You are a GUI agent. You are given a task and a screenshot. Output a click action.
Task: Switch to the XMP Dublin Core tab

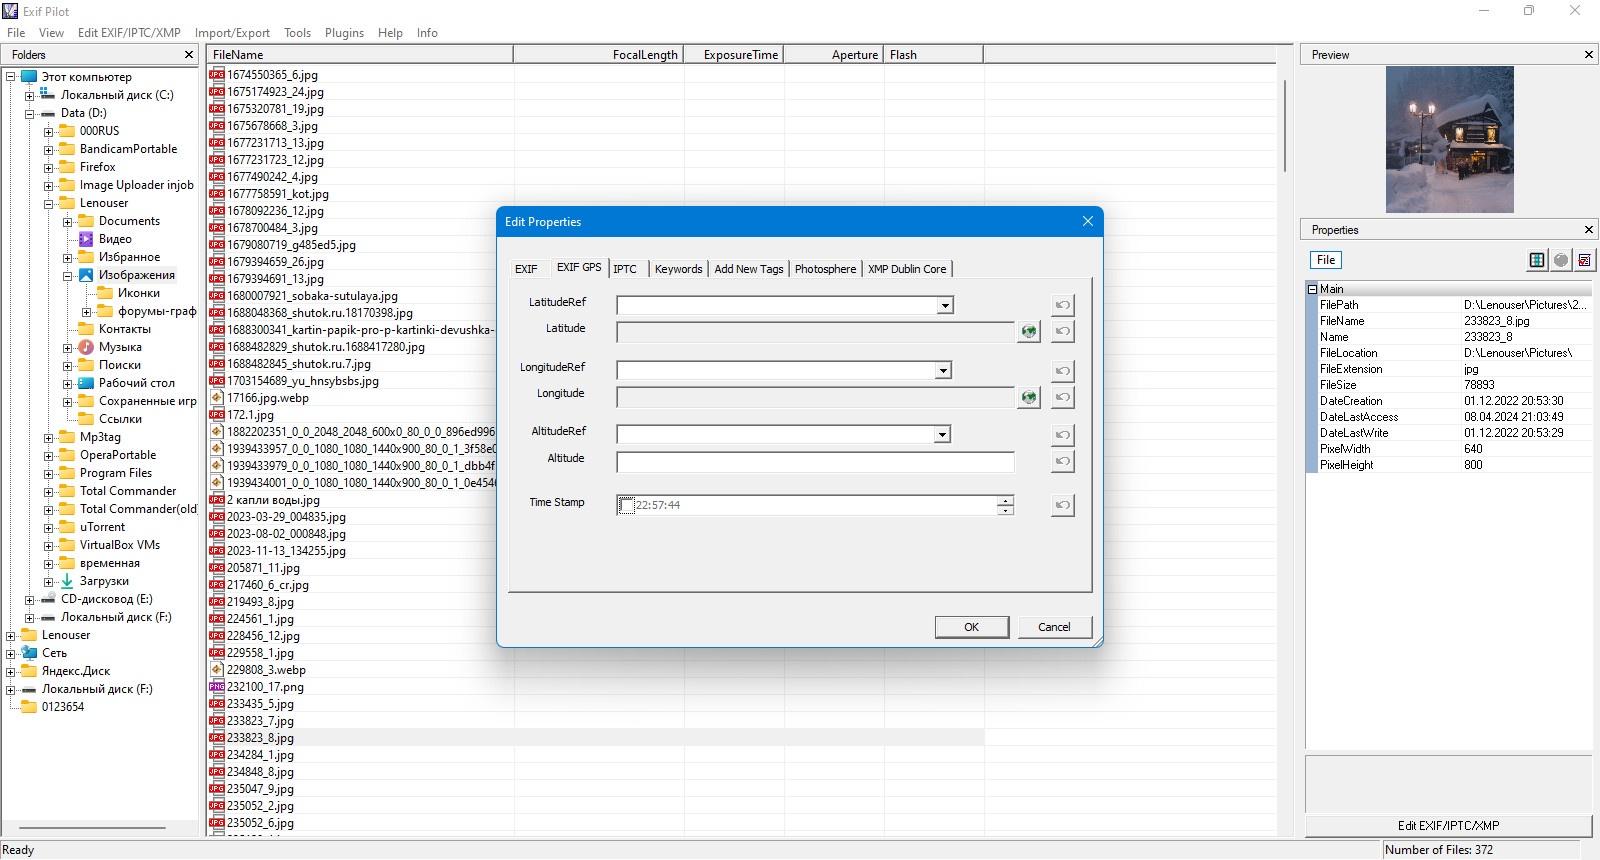(907, 269)
